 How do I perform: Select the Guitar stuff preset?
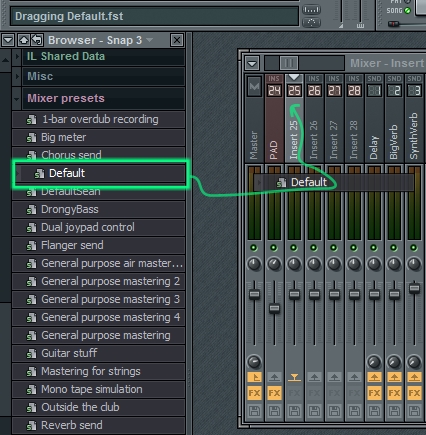(98, 353)
